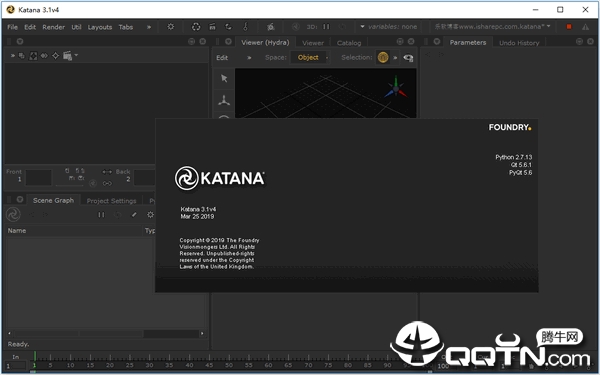This screenshot has height=375, width=600.
Task: Switch to the Catalog tab
Action: (x=349, y=43)
